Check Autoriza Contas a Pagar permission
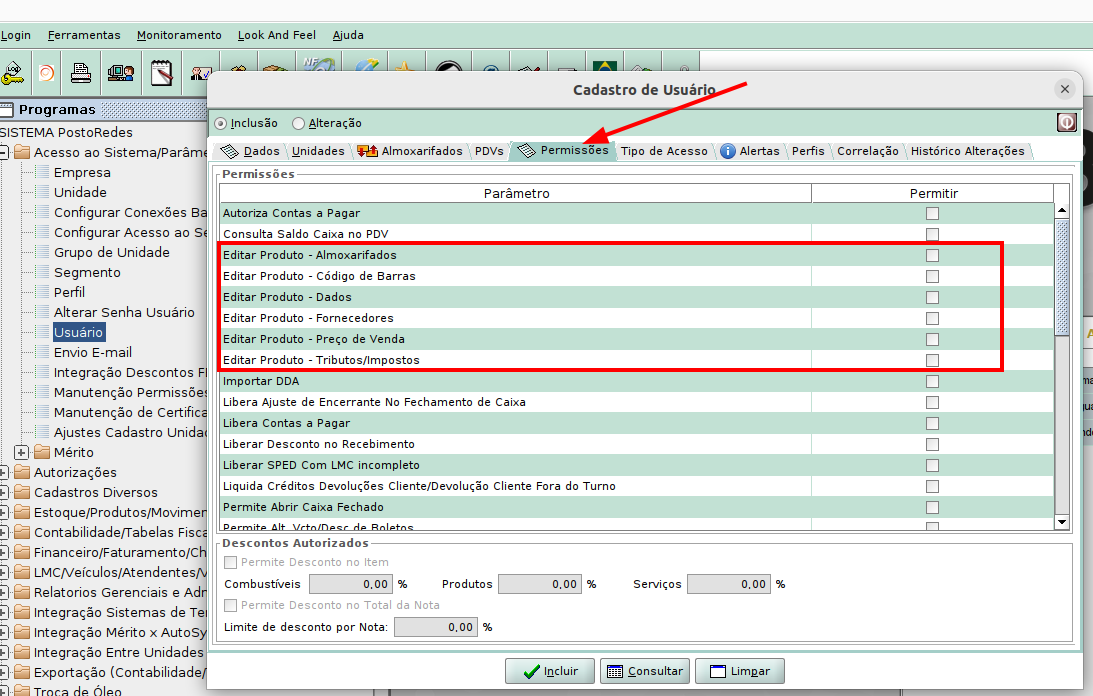1093x696 pixels. pos(932,213)
